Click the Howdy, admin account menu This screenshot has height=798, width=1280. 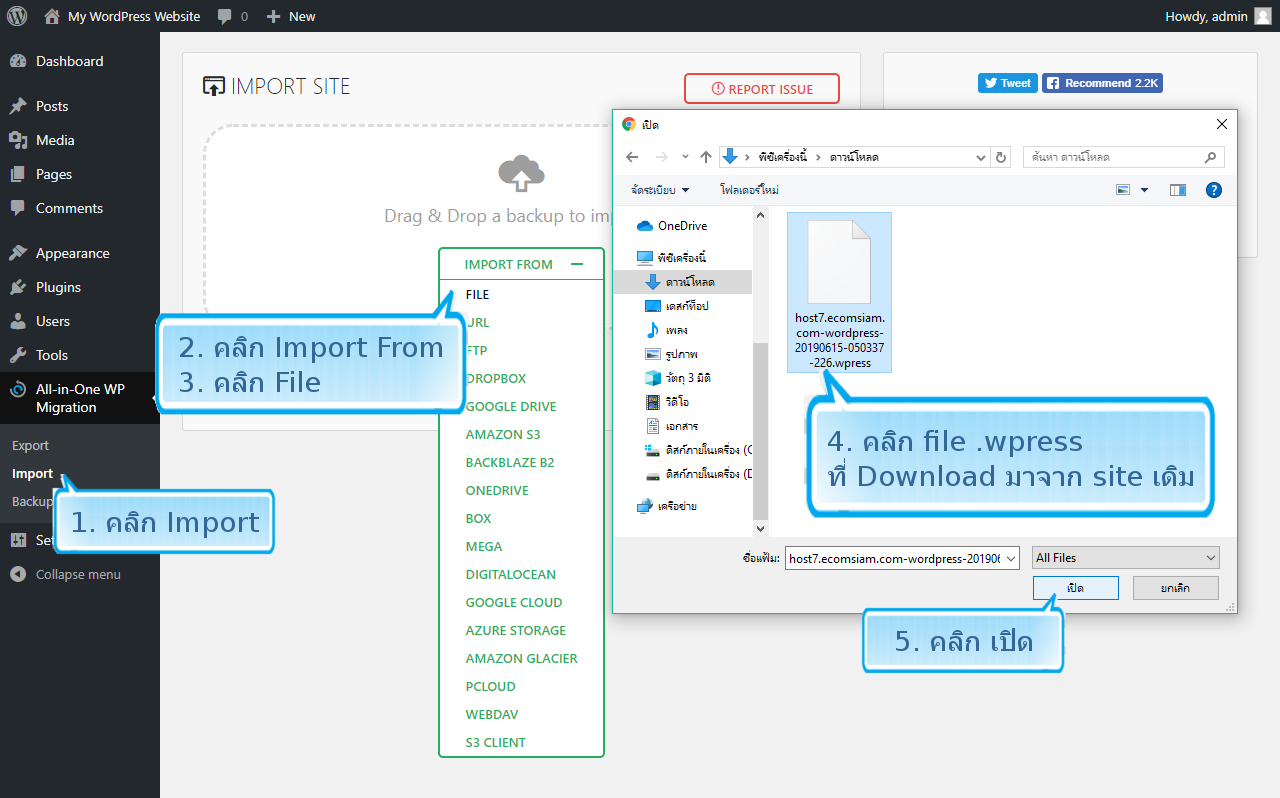coord(1218,16)
